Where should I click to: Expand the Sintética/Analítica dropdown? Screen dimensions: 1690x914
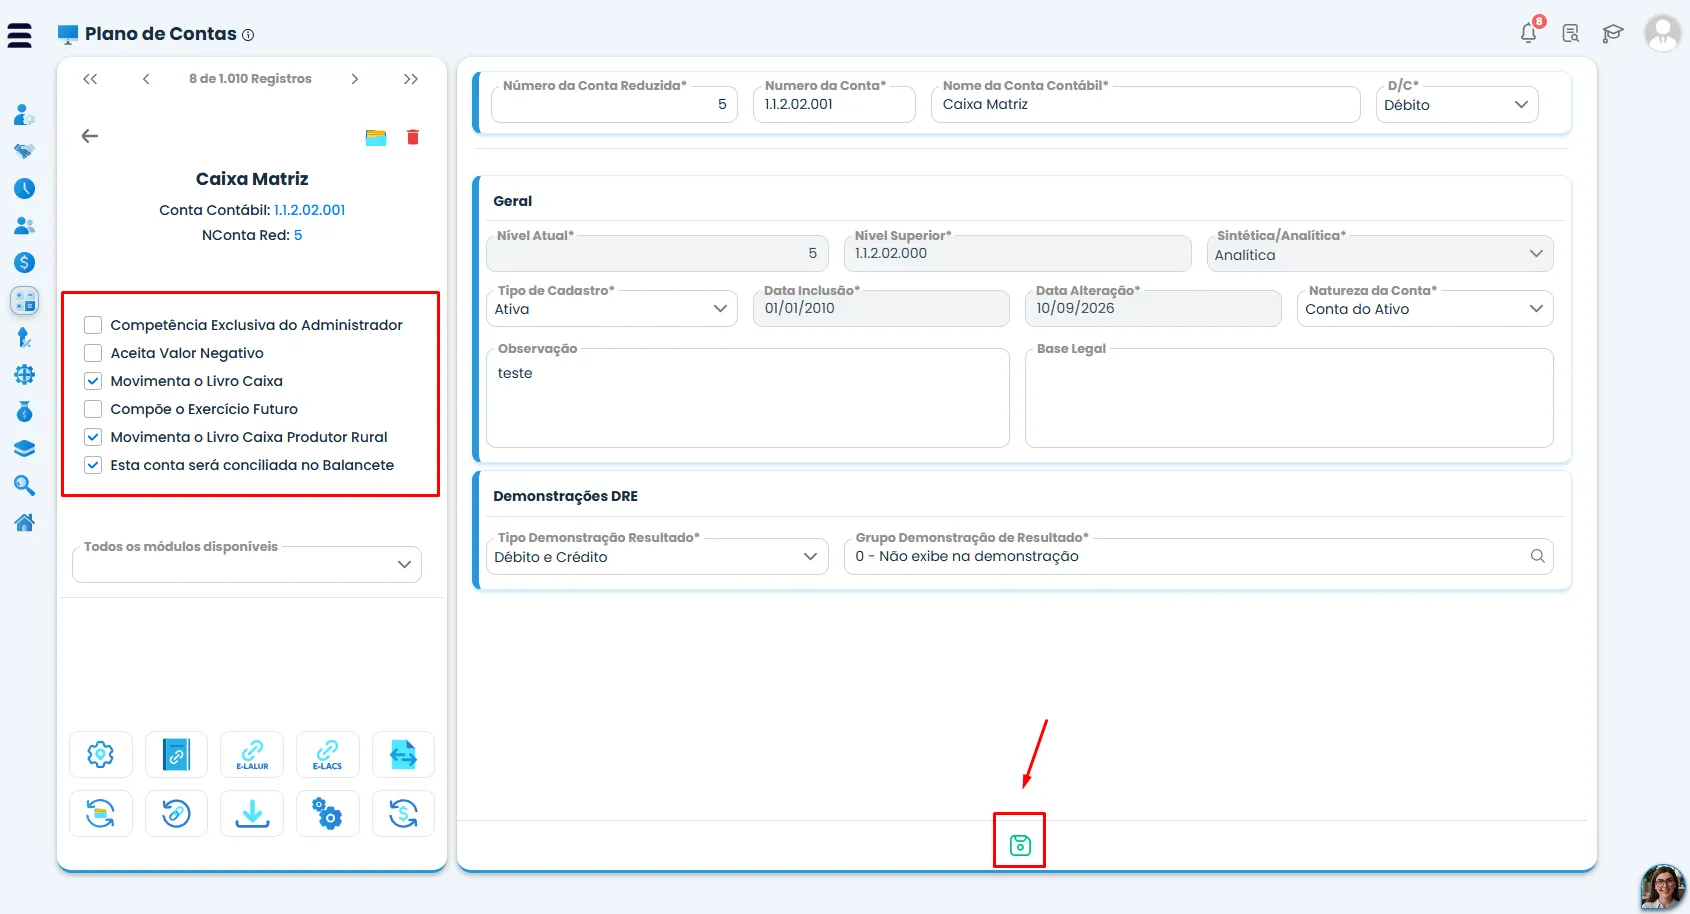[x=1380, y=254]
